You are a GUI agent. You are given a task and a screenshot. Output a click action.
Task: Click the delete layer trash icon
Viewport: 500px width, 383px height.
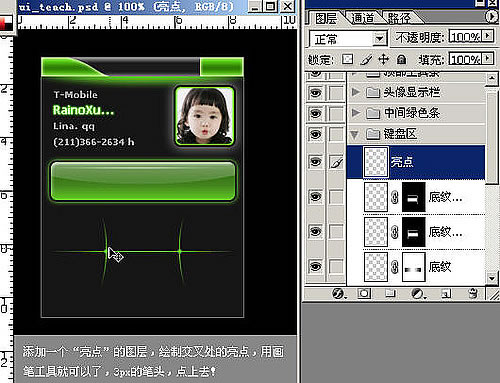[x=473, y=293]
